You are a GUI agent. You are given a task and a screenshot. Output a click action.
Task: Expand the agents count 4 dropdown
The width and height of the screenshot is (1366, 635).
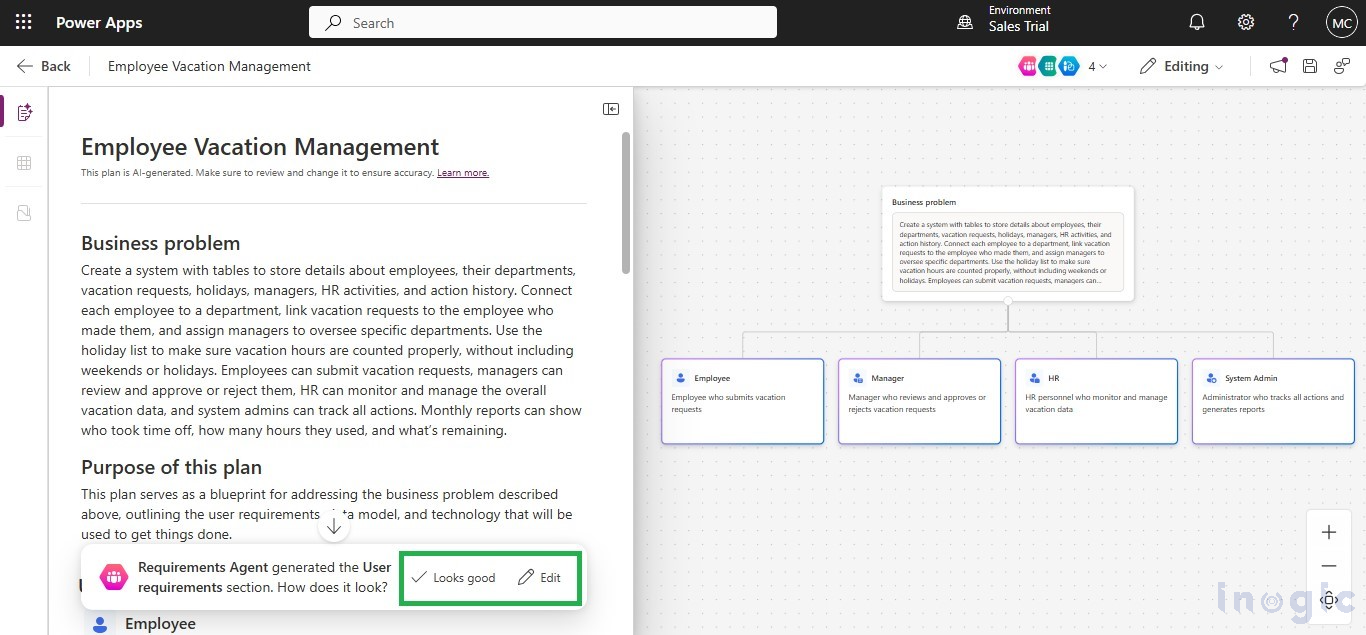tap(1097, 66)
